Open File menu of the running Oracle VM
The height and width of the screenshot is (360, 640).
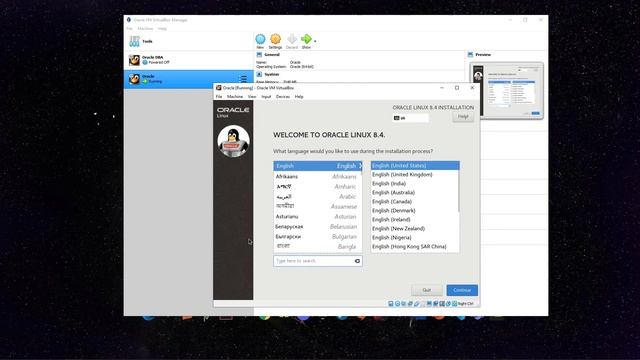point(219,97)
